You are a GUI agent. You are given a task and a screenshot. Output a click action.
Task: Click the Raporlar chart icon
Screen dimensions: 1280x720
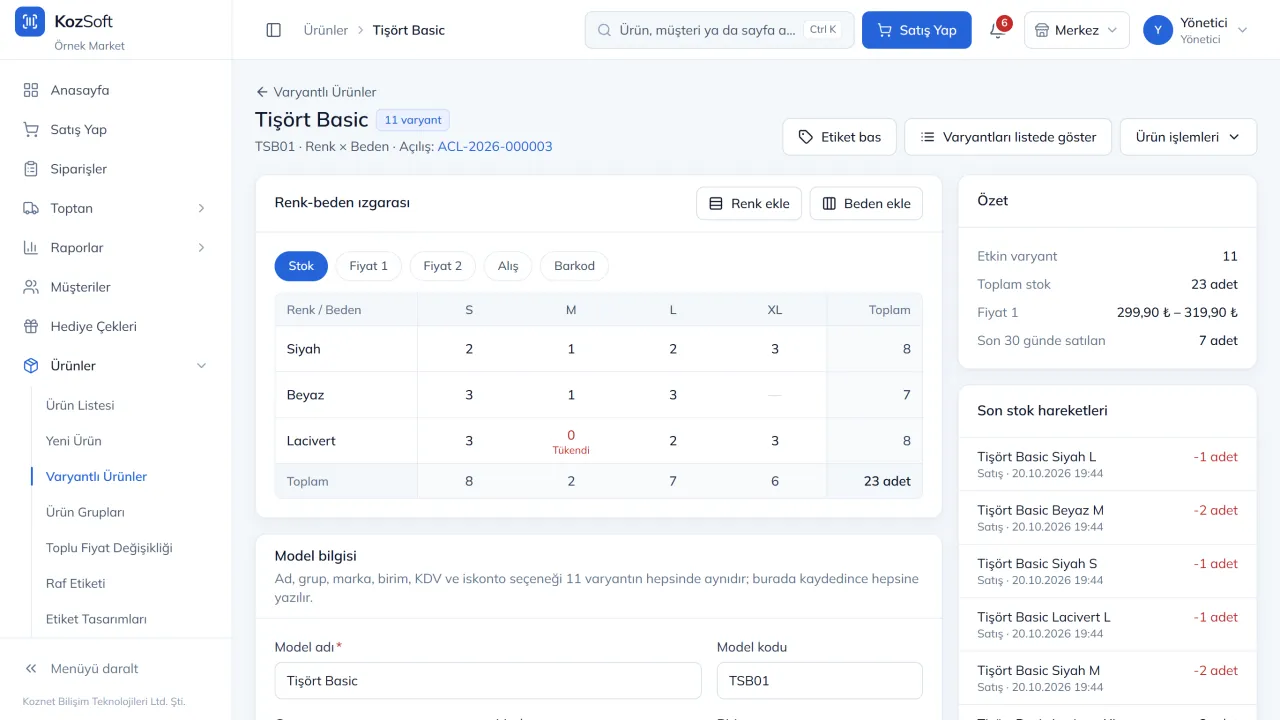click(x=31, y=248)
